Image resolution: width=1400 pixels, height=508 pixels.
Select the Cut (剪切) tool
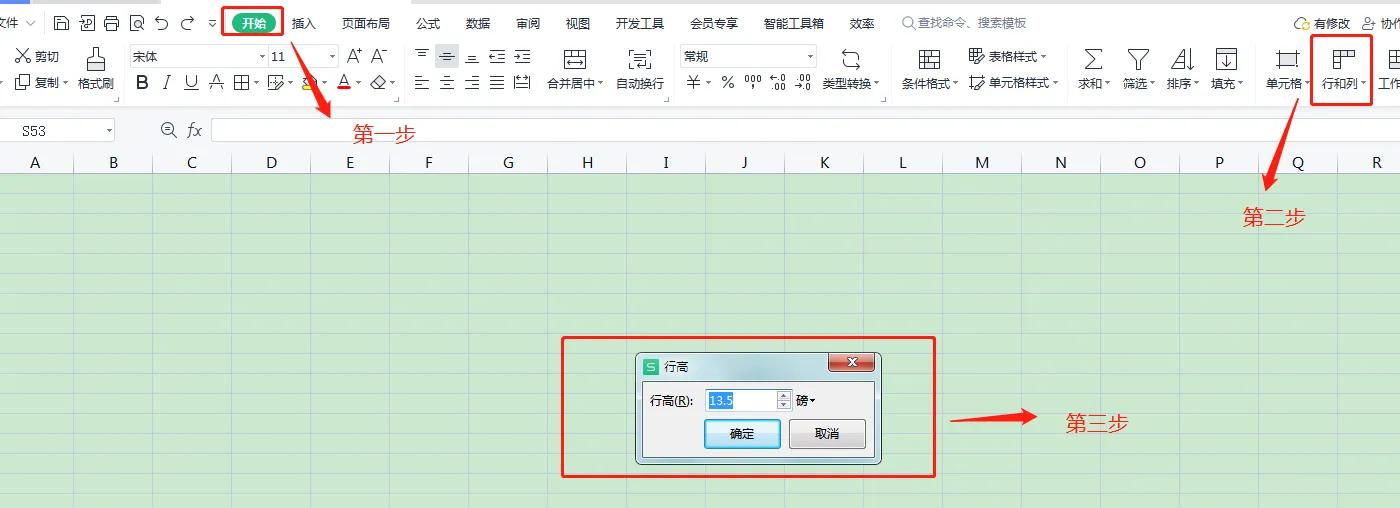pos(37,57)
